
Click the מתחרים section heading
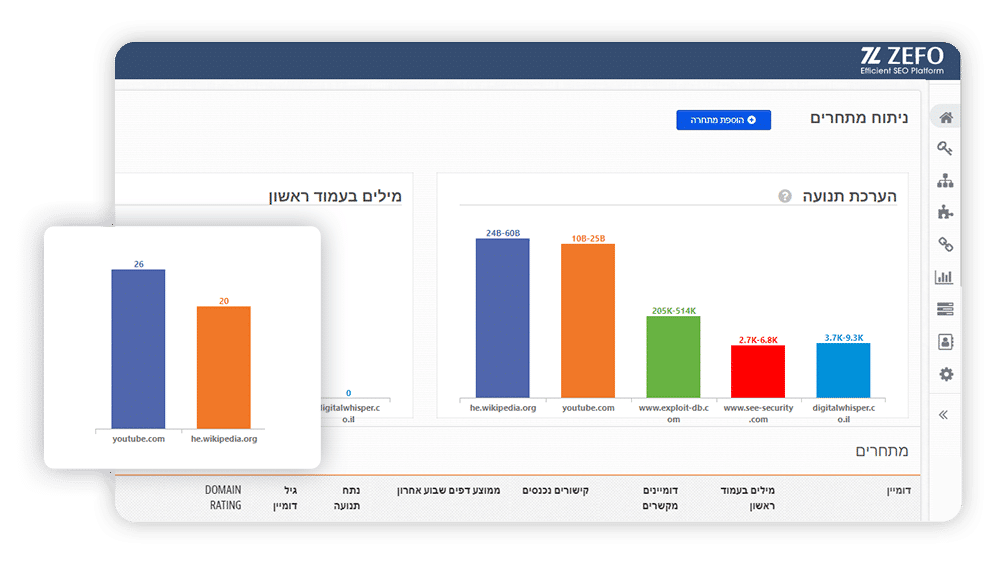coord(881,451)
